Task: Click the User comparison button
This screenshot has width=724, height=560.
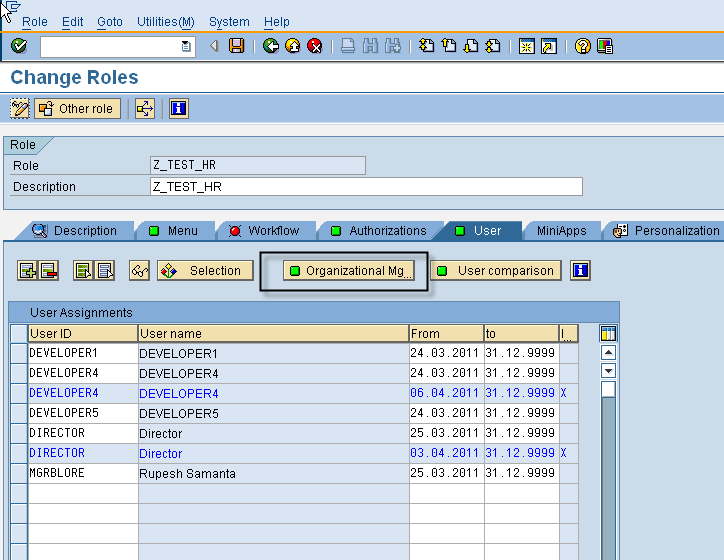Action: click(496, 270)
